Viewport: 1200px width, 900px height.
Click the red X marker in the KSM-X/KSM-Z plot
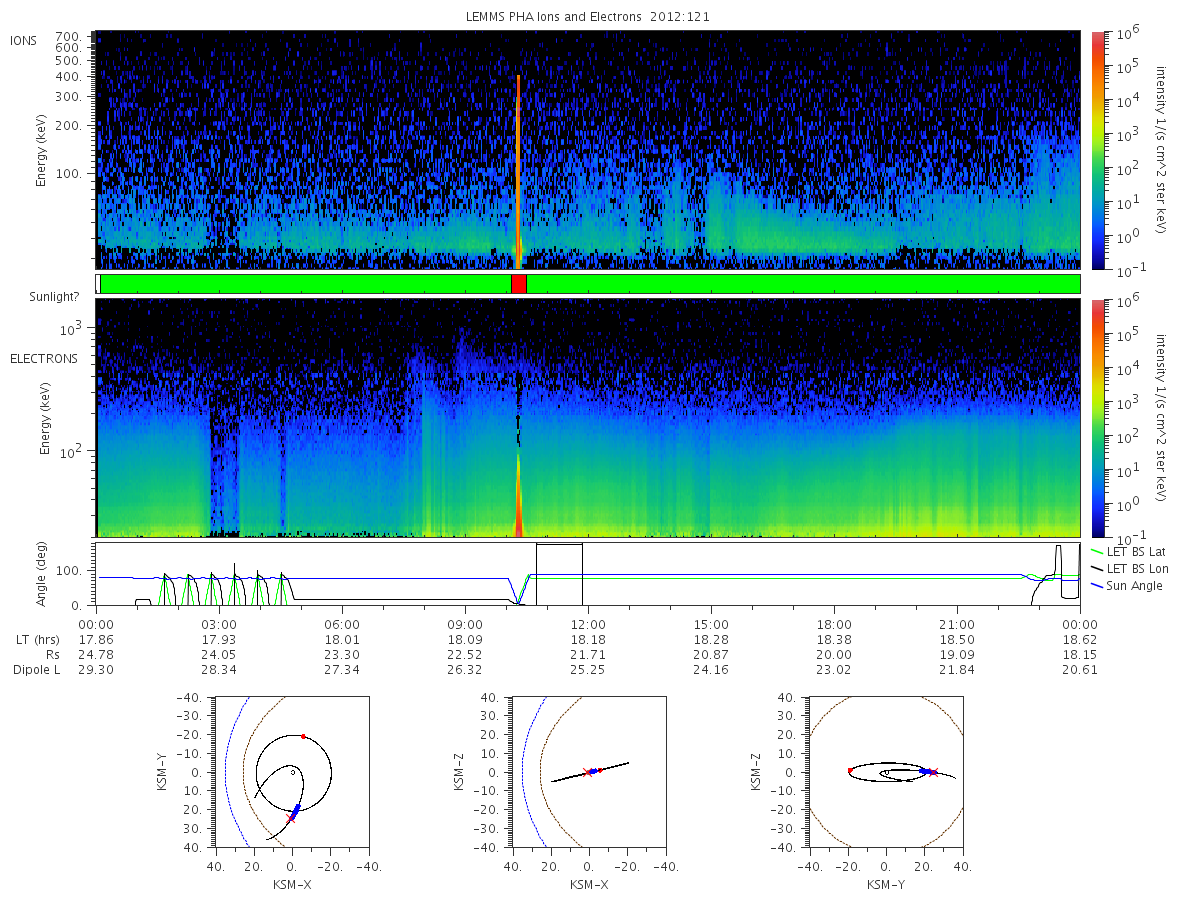[x=586, y=772]
